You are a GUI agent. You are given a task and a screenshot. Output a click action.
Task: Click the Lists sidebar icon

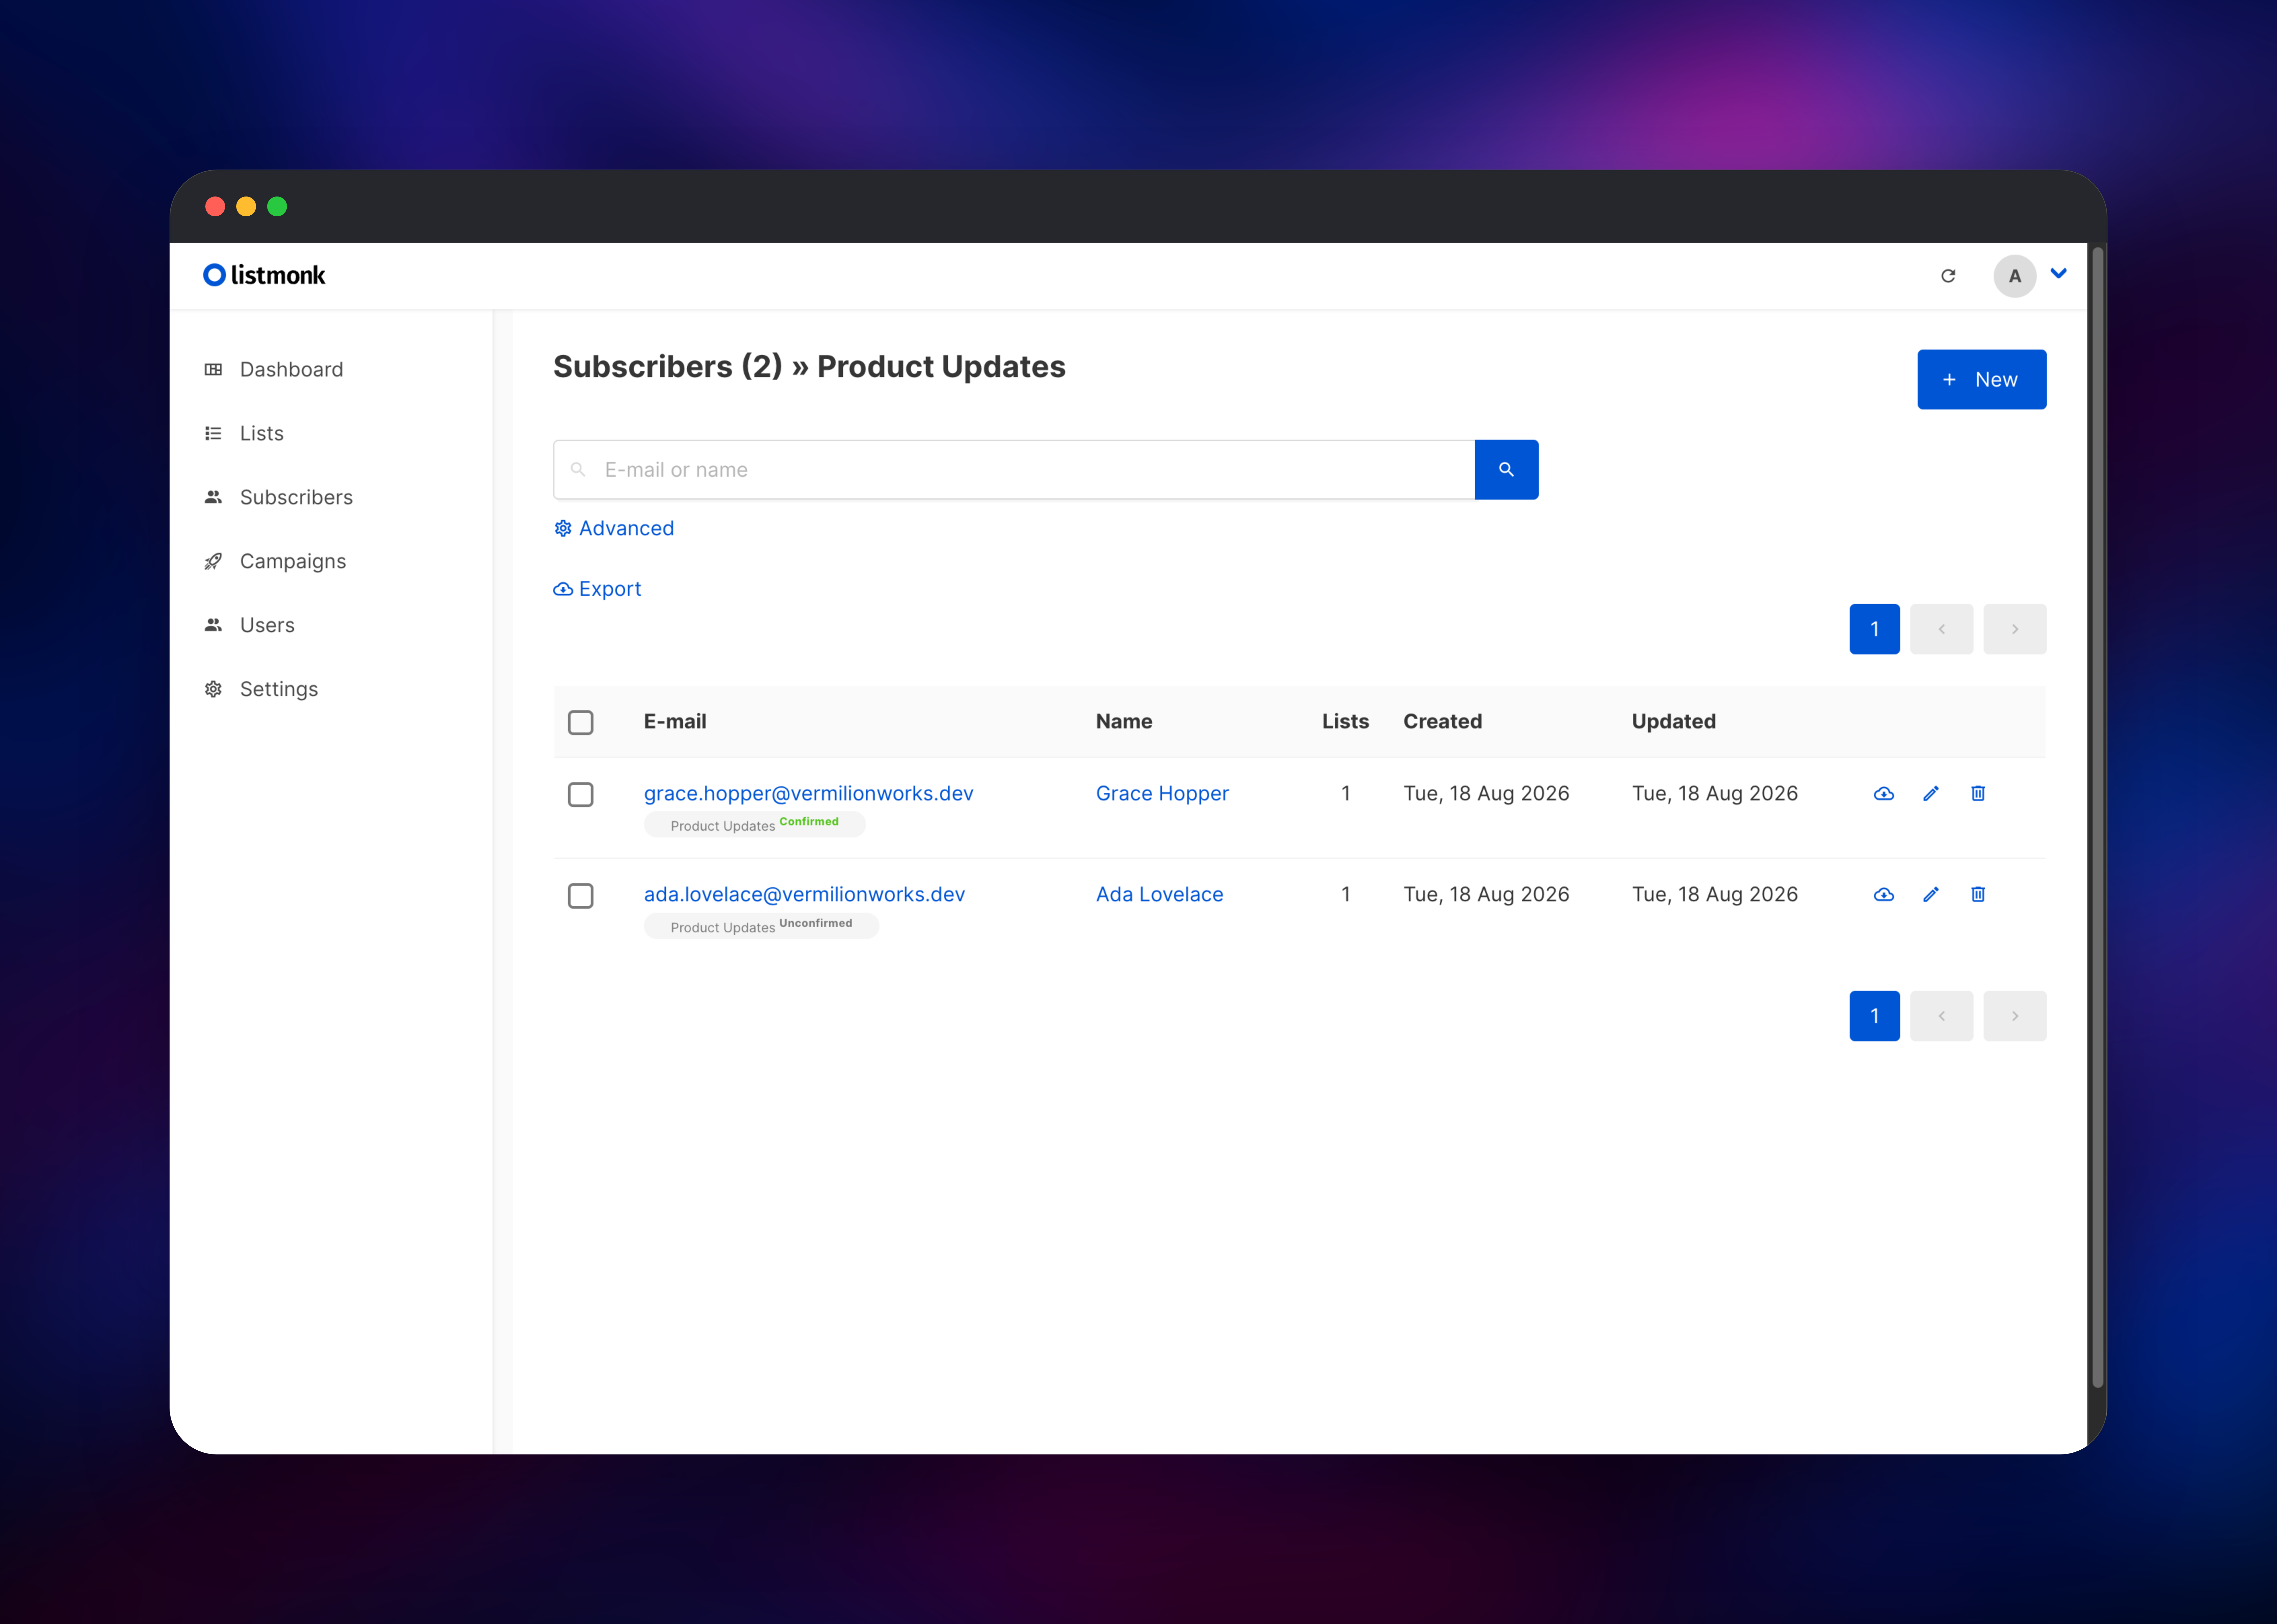point(213,434)
